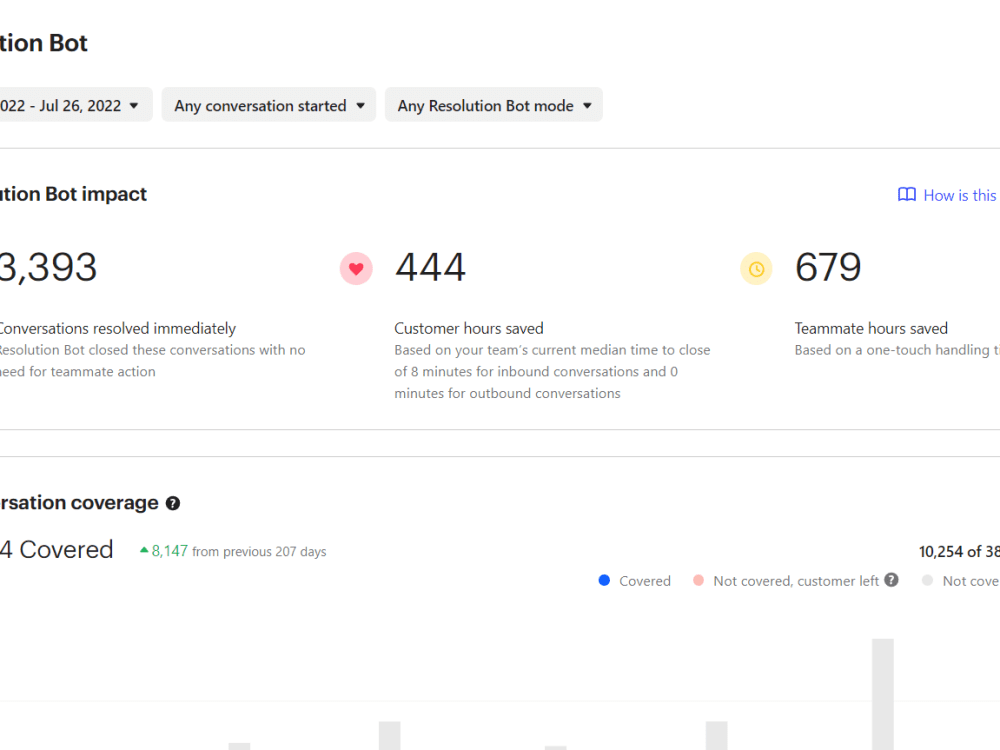This screenshot has width=1000, height=750.
Task: Open the "Any conversation started" filter
Action: click(x=268, y=104)
